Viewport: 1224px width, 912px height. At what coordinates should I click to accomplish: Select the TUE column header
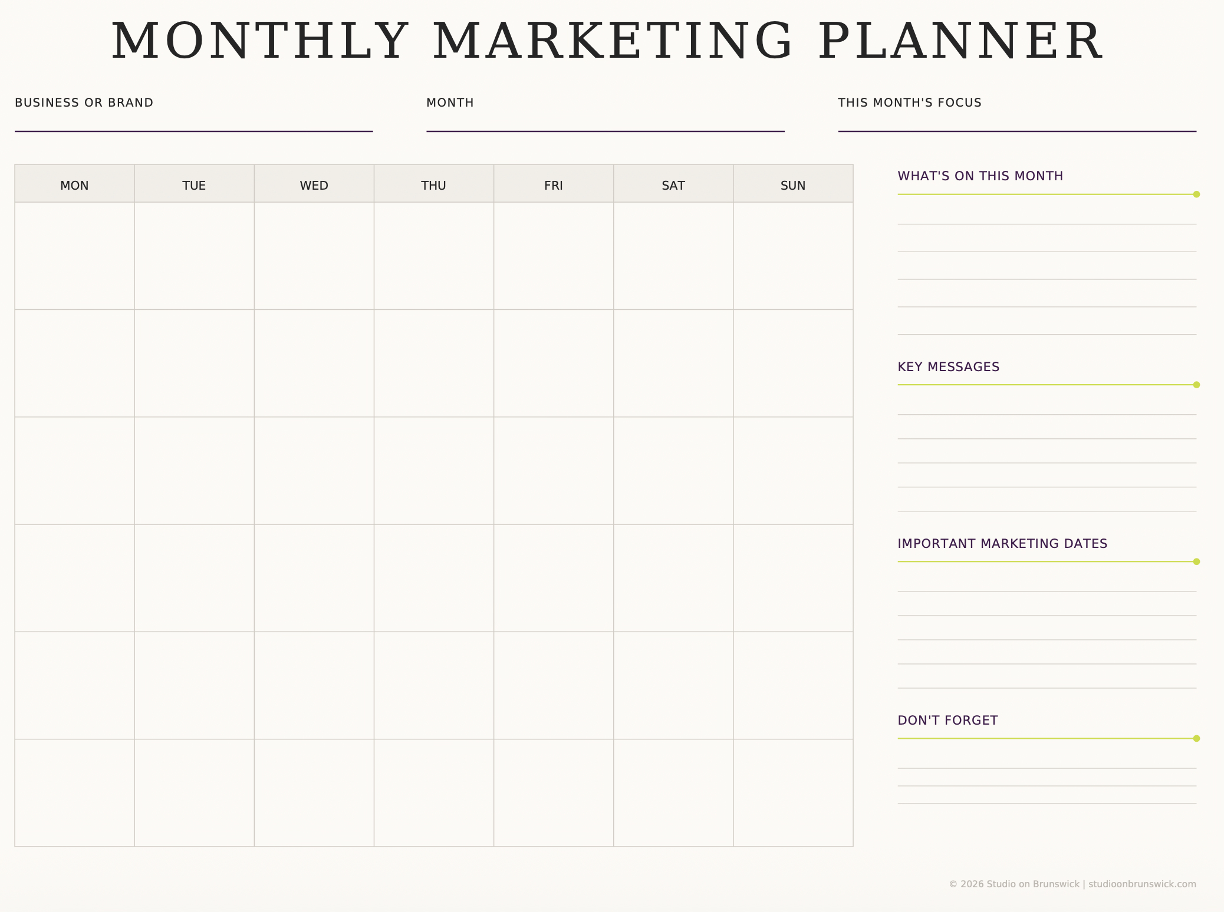click(x=194, y=184)
